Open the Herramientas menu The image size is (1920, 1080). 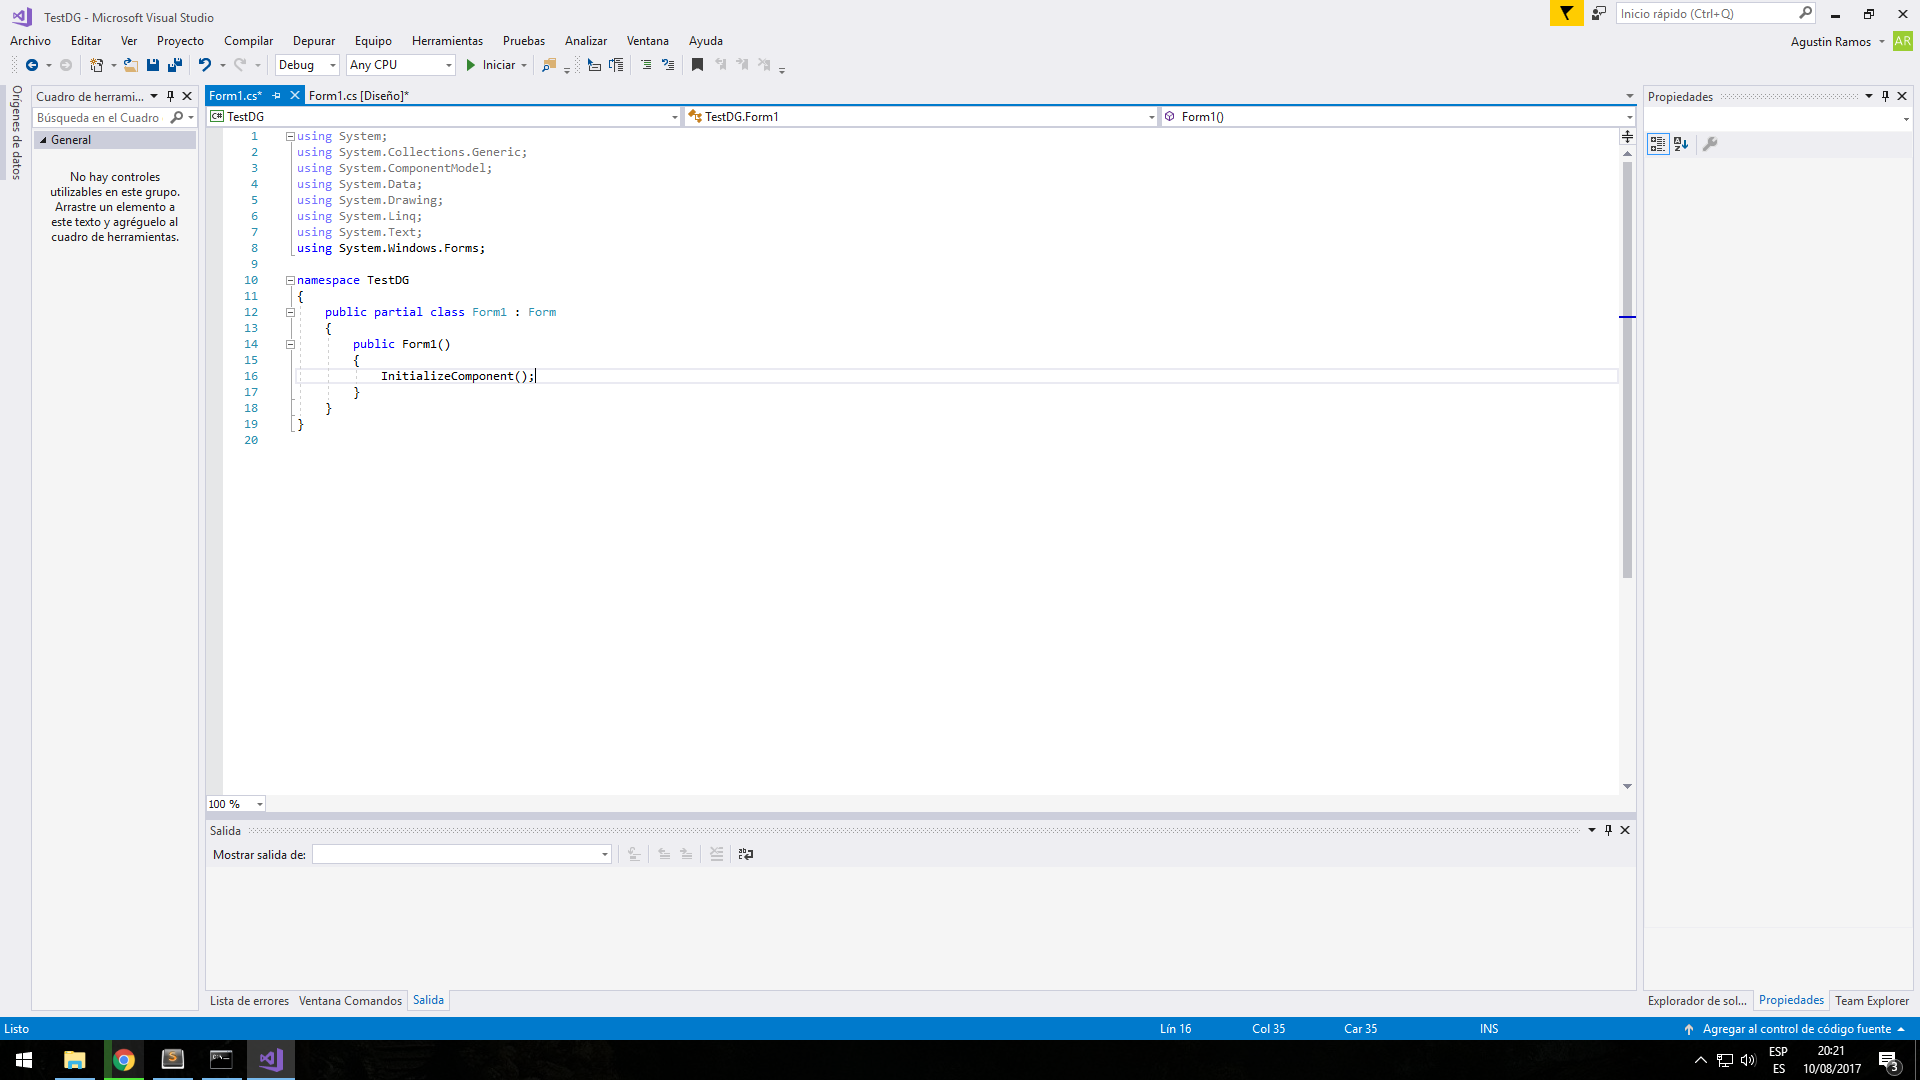pyautogui.click(x=447, y=40)
